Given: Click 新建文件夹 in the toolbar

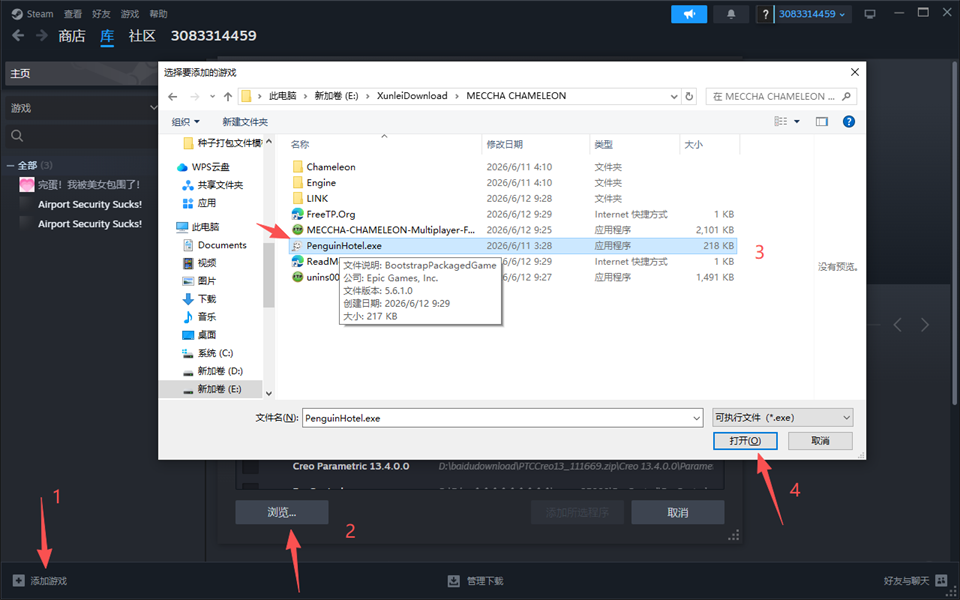Looking at the screenshot, I should point(245,122).
